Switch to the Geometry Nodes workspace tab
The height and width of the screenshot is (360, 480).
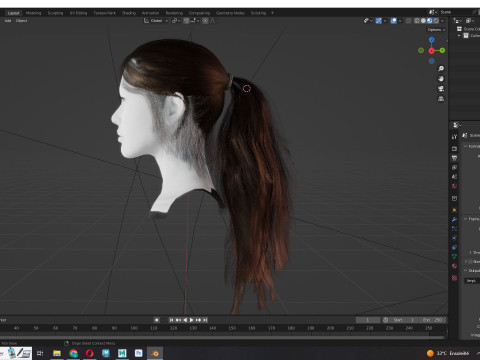tap(230, 13)
